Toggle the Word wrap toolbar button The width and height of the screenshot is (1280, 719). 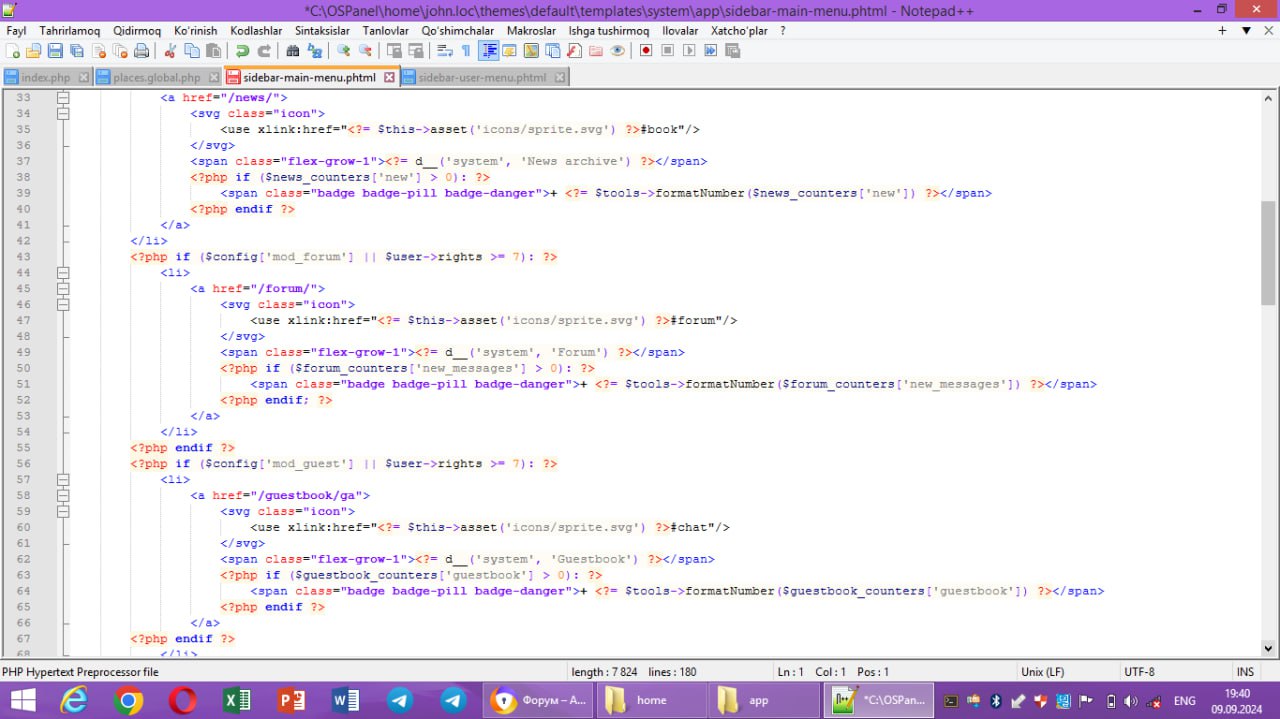[x=443, y=51]
